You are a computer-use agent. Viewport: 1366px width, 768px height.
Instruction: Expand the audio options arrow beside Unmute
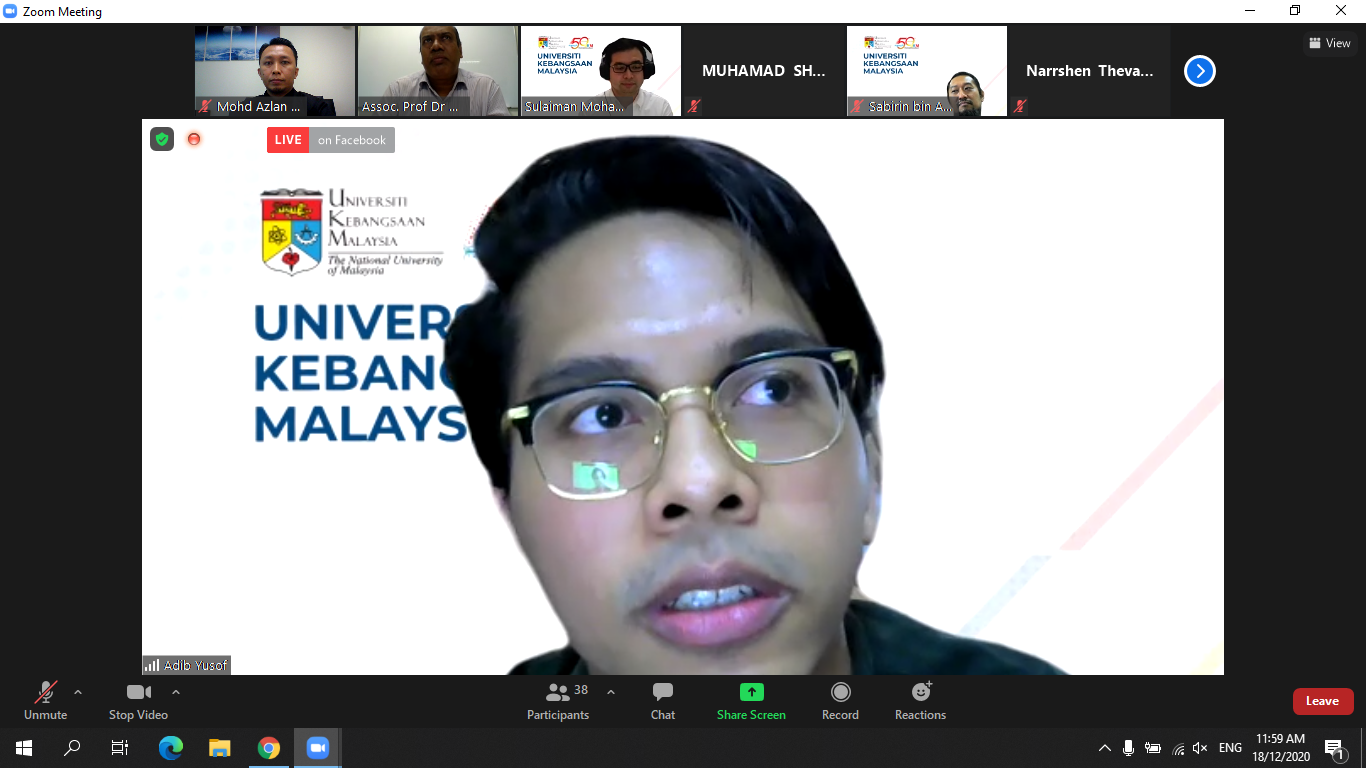coord(78,692)
